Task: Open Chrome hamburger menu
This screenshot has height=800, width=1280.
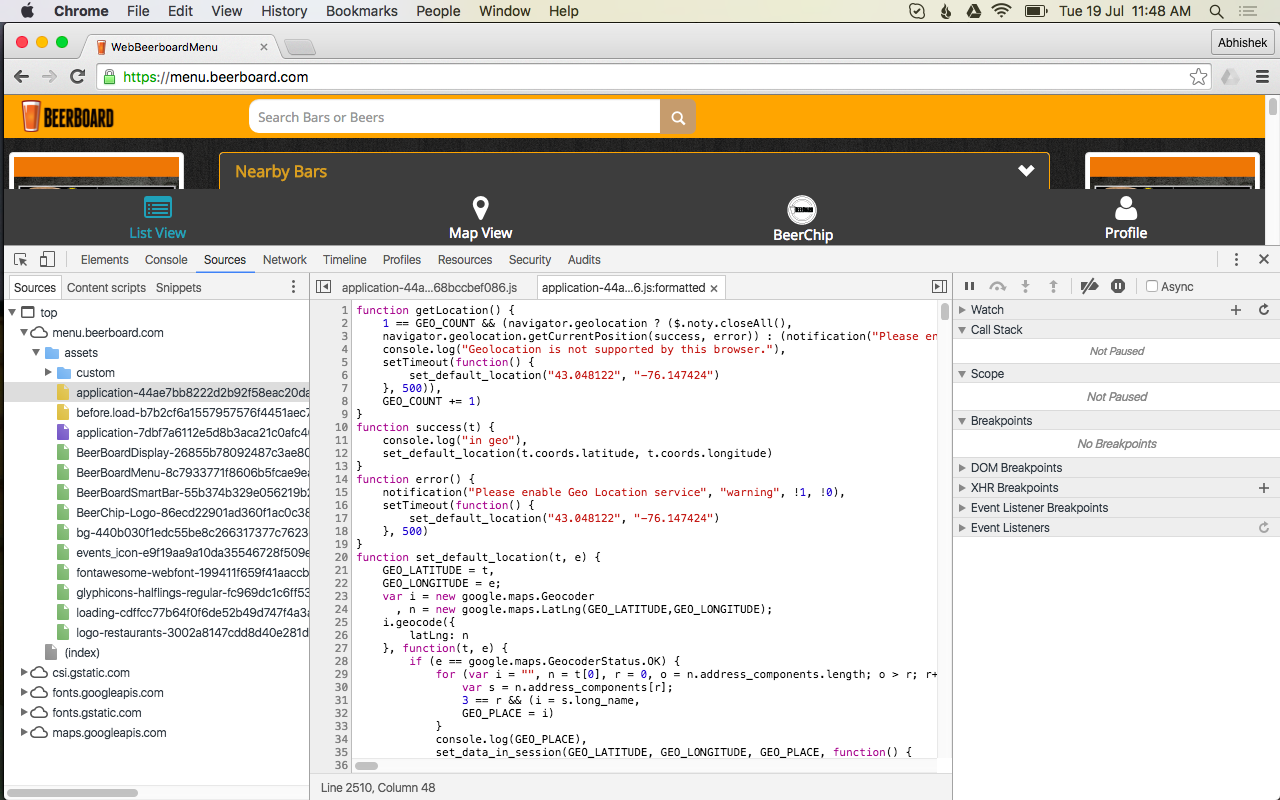Action: tap(1262, 77)
